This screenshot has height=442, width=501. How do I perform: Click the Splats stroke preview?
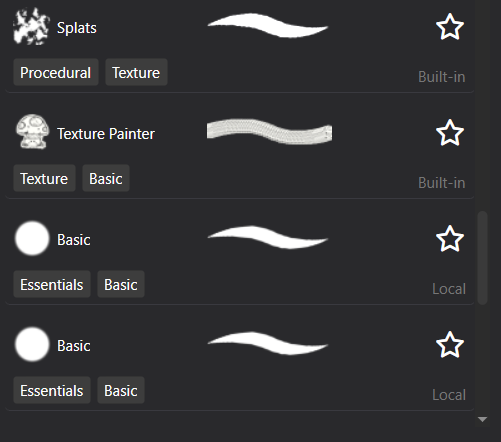pos(268,25)
